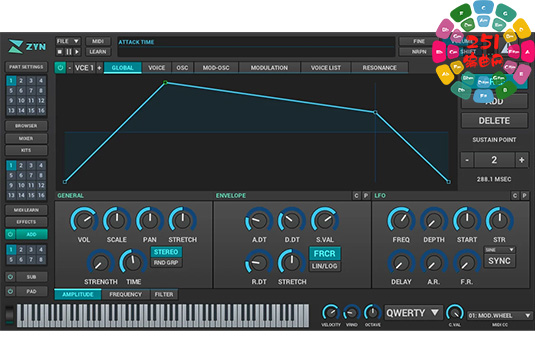Click the pause playback icon

tap(69, 52)
